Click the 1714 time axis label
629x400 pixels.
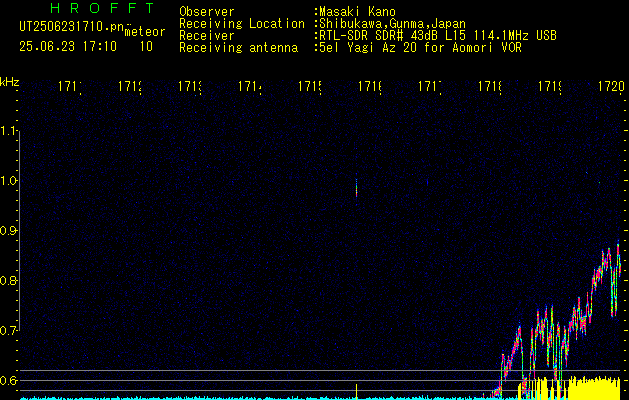250,86
